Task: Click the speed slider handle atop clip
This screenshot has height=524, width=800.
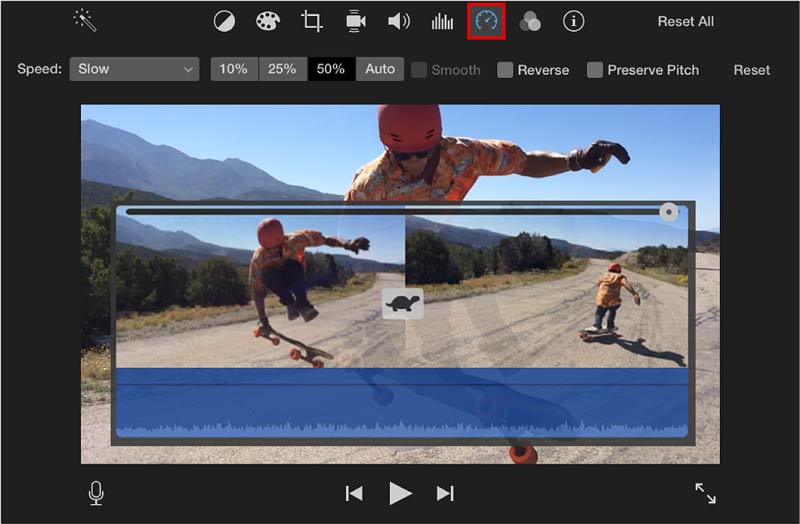Action: pyautogui.click(x=669, y=212)
